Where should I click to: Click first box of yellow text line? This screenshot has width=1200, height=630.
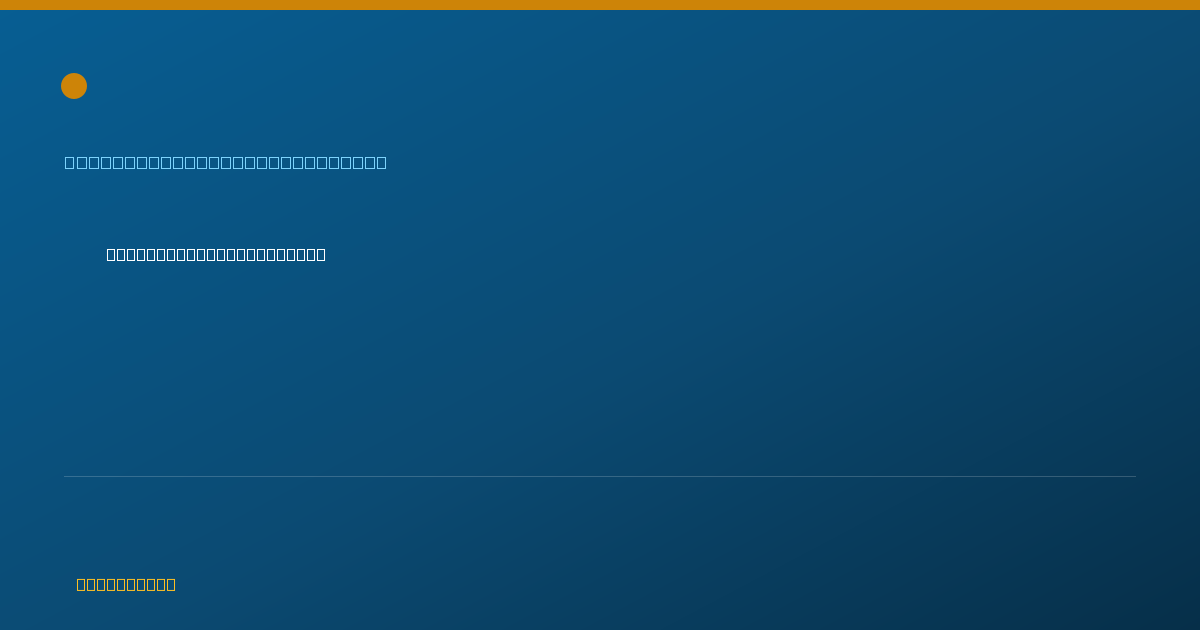tap(82, 584)
